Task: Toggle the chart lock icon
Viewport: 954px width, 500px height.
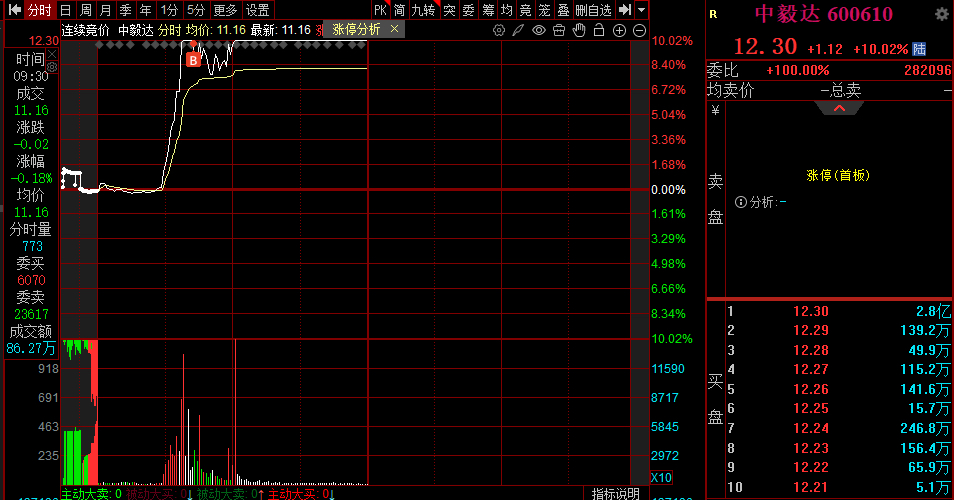Action: pos(599,30)
